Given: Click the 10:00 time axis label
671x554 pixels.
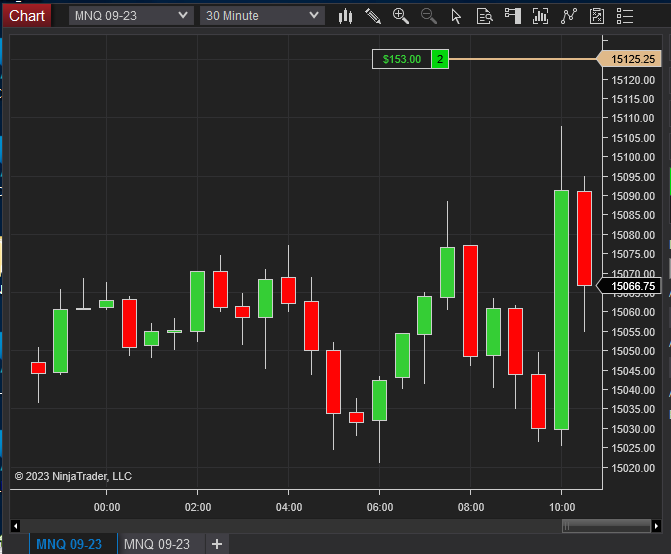Looking at the screenshot, I should [562, 507].
